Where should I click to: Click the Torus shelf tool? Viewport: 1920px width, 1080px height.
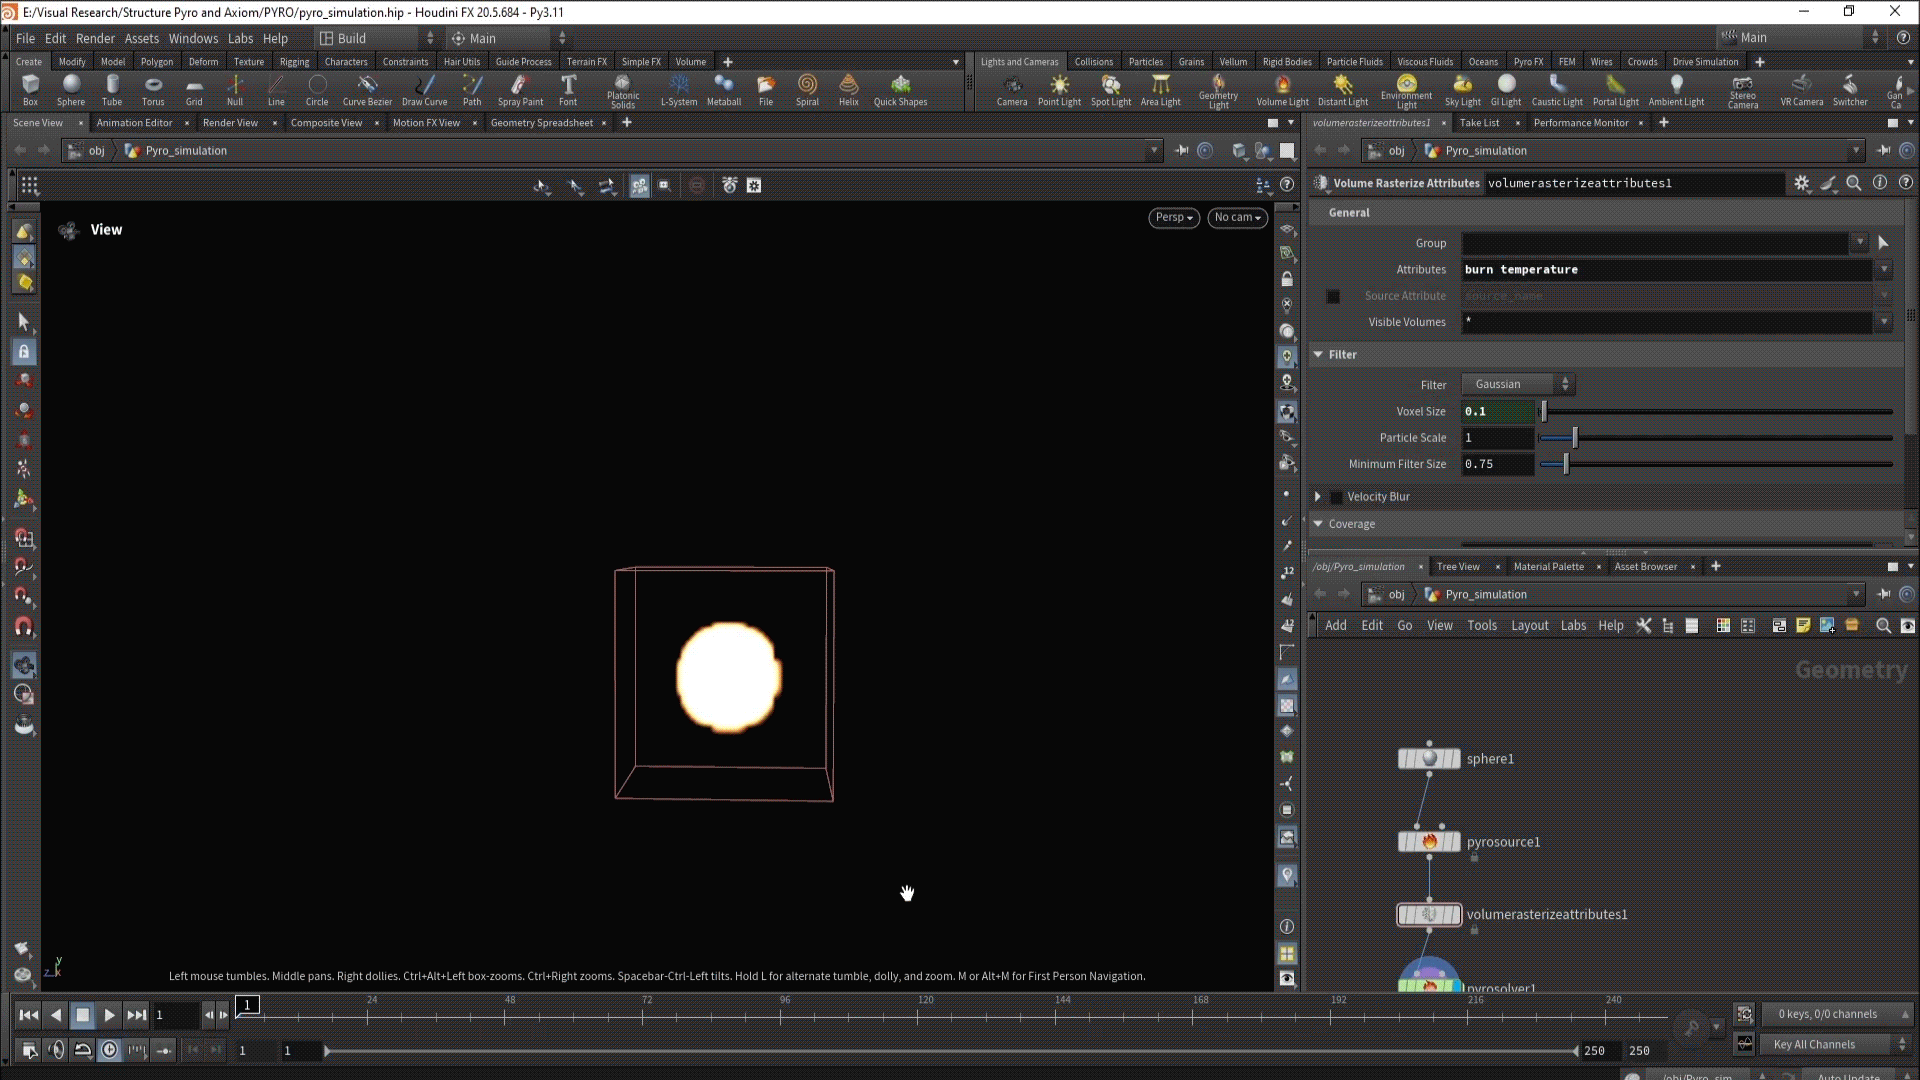click(153, 89)
